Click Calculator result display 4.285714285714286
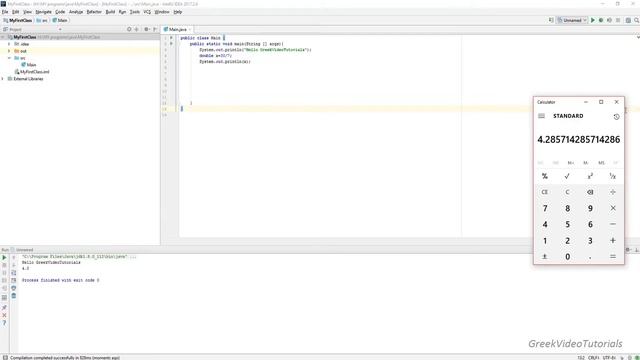The image size is (640, 360). coord(578,140)
